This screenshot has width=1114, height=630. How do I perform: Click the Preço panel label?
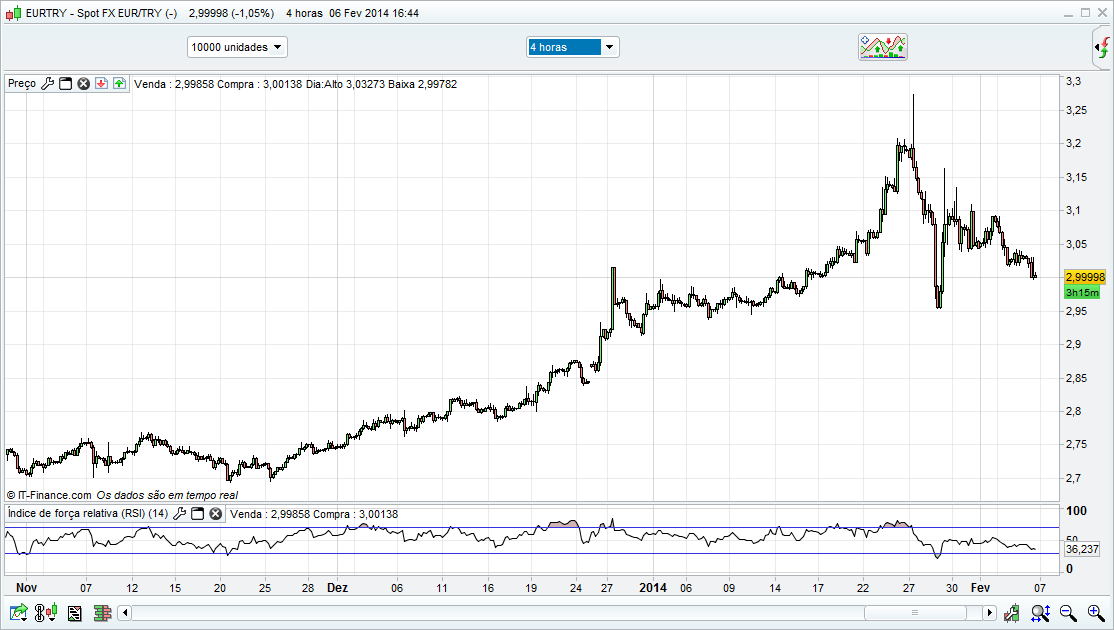21,84
